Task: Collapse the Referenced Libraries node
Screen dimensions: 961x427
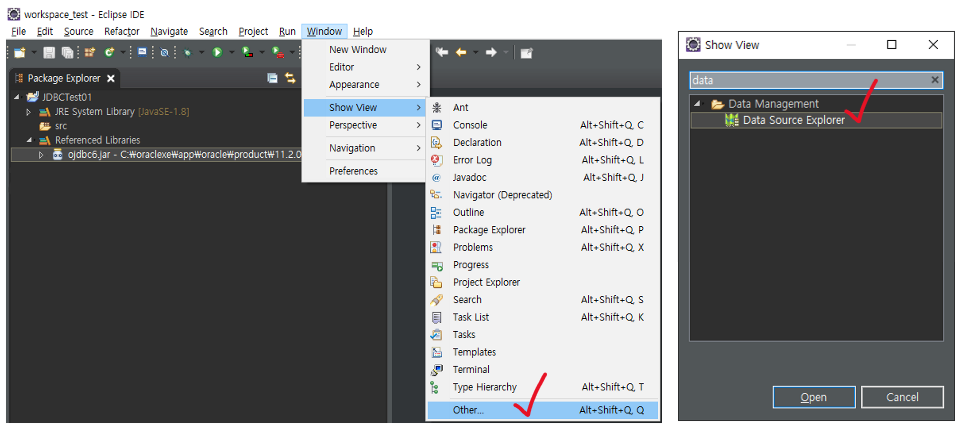Action: 28,140
